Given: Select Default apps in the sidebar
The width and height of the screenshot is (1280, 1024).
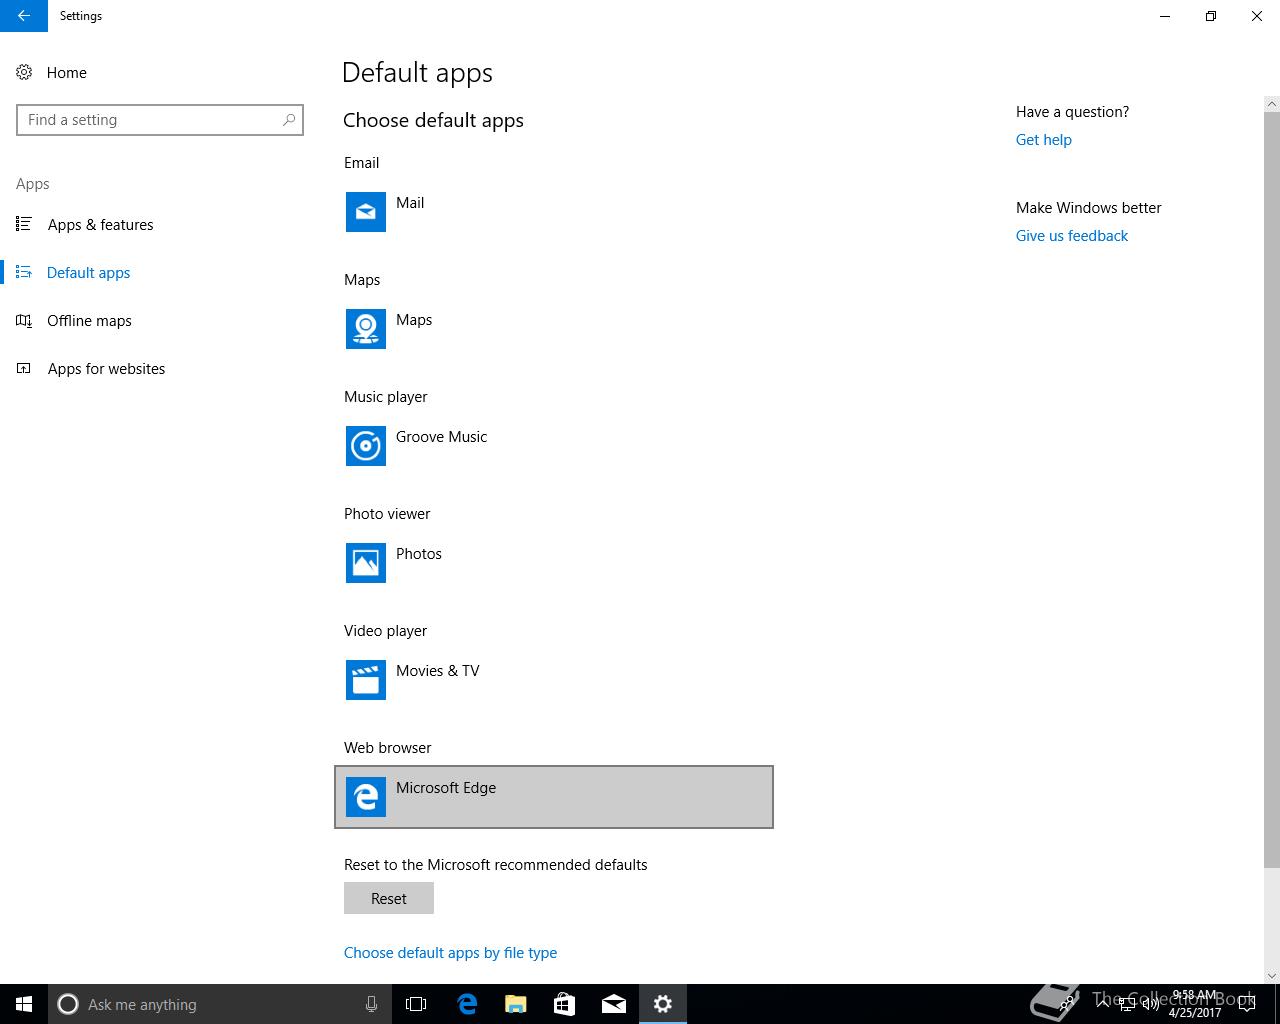Looking at the screenshot, I should click(160, 272).
